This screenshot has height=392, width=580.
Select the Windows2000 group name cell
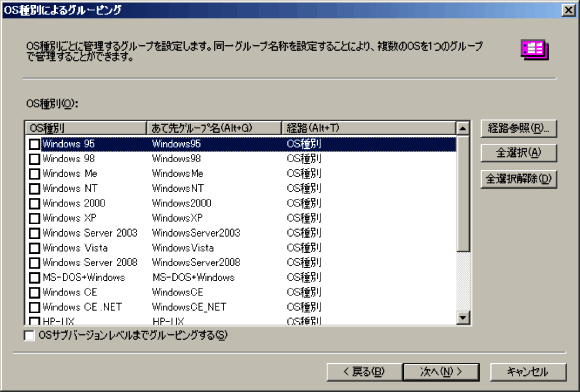click(x=181, y=203)
